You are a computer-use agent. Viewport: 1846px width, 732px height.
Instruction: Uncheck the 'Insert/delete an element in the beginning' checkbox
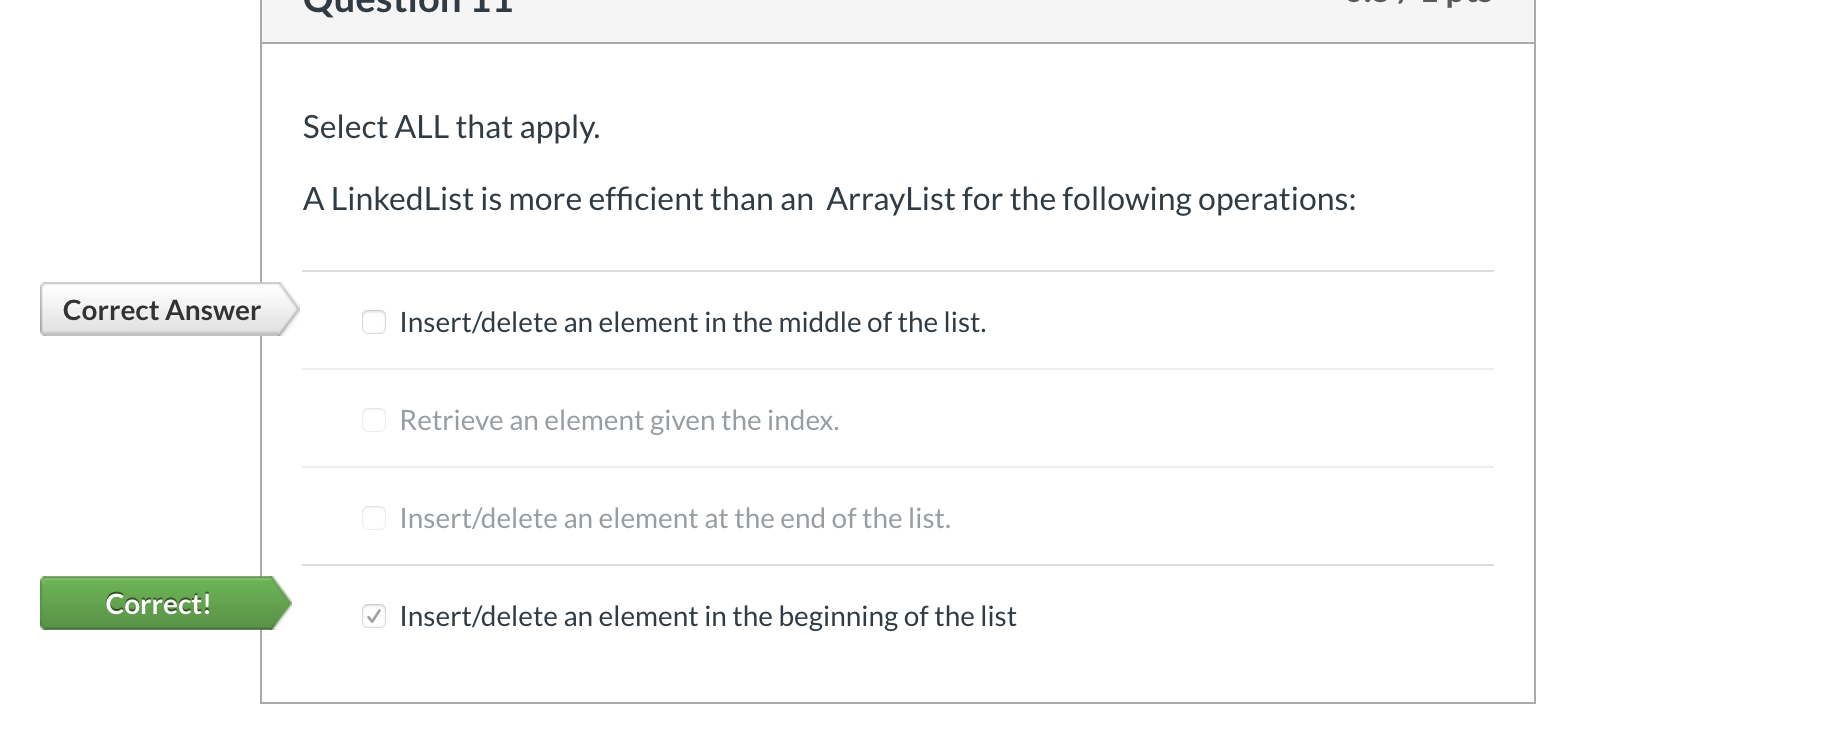click(x=373, y=617)
